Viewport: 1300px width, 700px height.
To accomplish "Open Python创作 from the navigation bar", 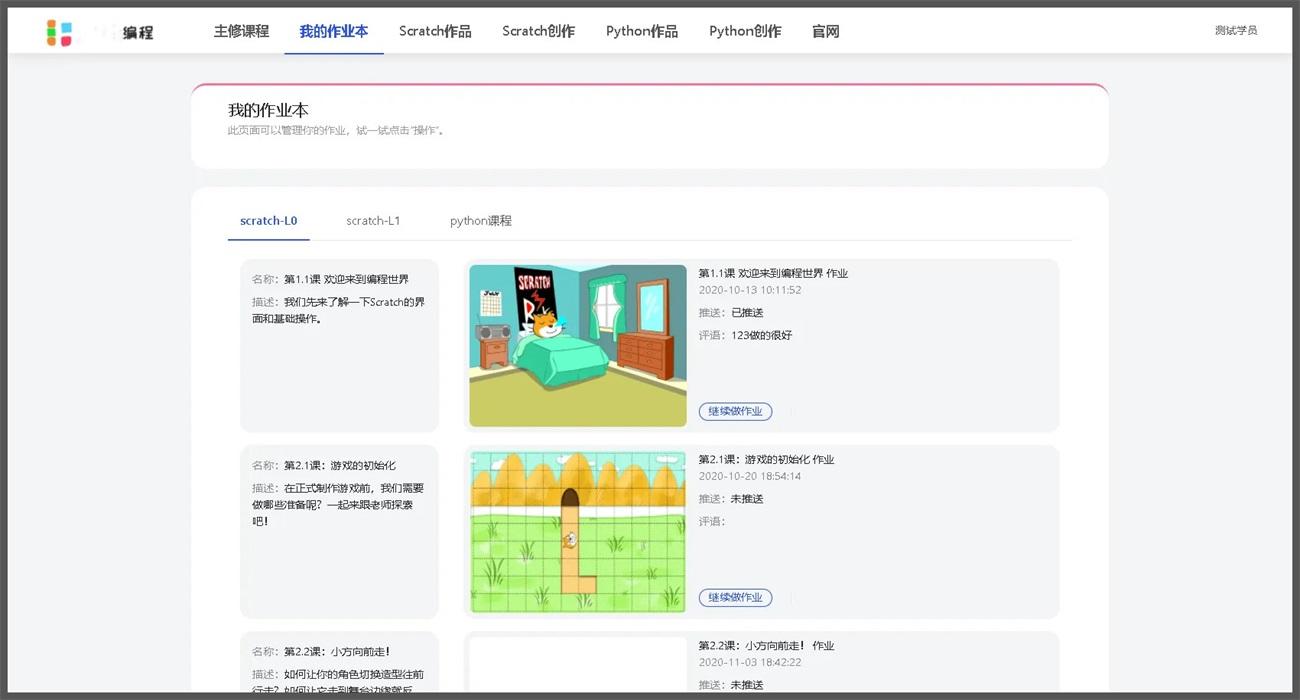I will 745,31.
